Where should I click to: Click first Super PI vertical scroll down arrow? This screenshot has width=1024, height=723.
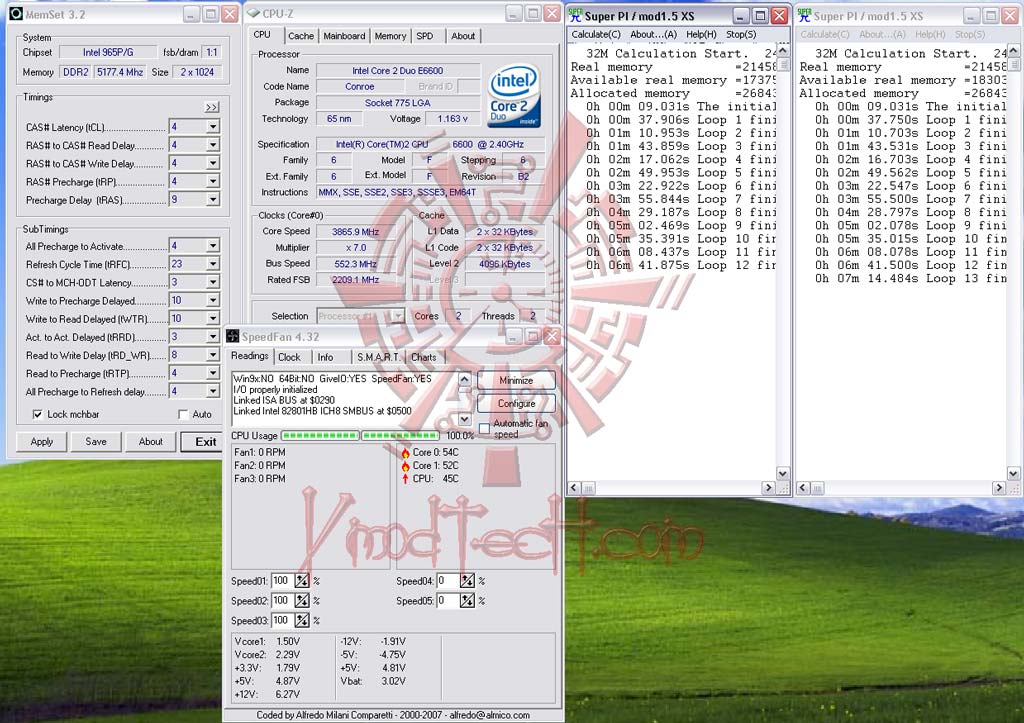782,474
